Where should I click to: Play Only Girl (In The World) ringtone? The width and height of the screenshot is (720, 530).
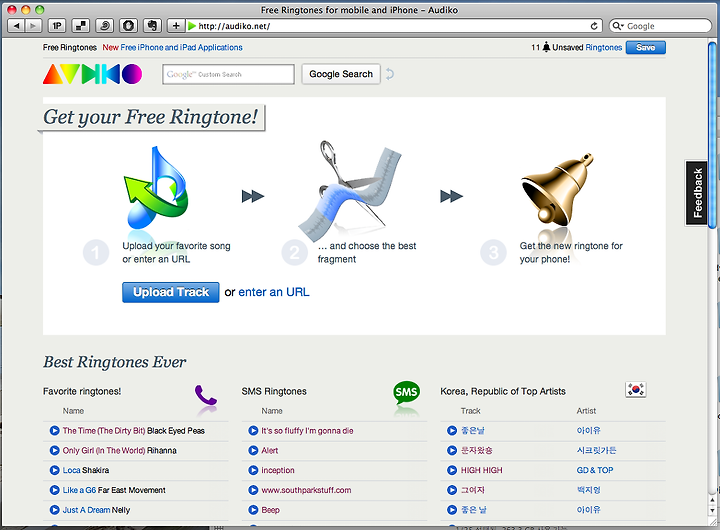pos(54,450)
